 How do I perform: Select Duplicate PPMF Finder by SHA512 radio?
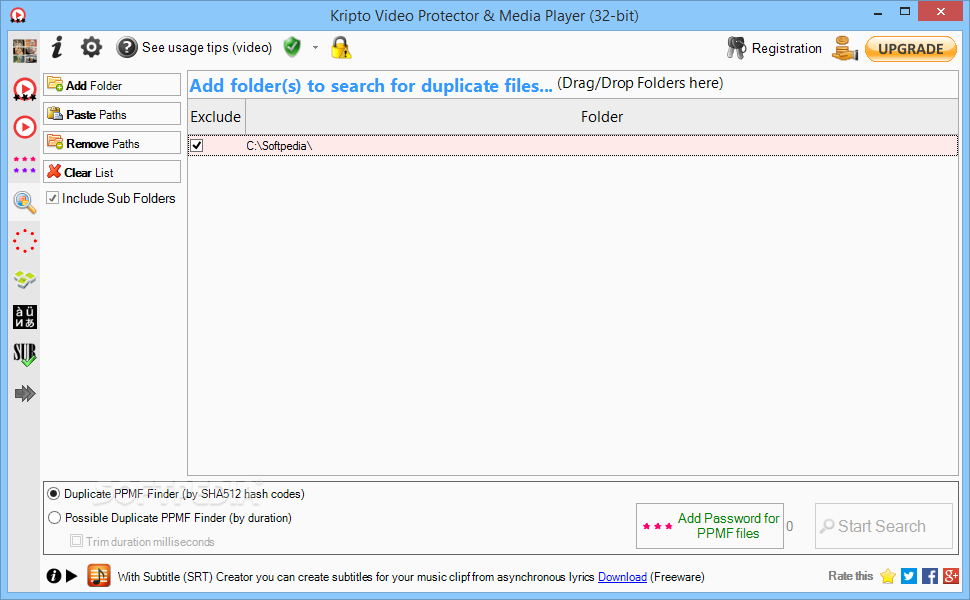tap(54, 494)
